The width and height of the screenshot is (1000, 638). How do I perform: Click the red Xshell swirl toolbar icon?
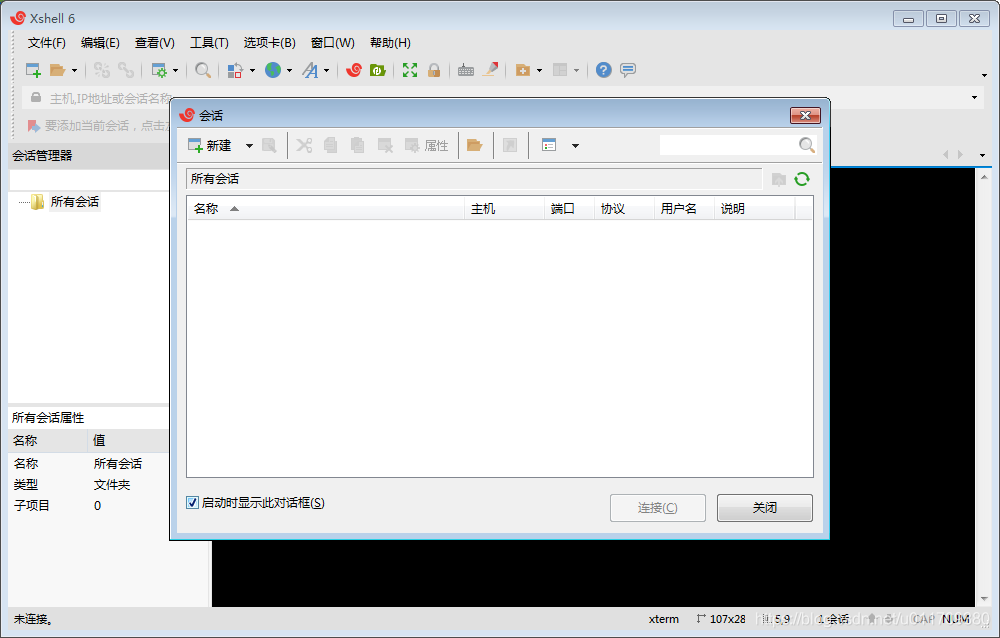[354, 70]
